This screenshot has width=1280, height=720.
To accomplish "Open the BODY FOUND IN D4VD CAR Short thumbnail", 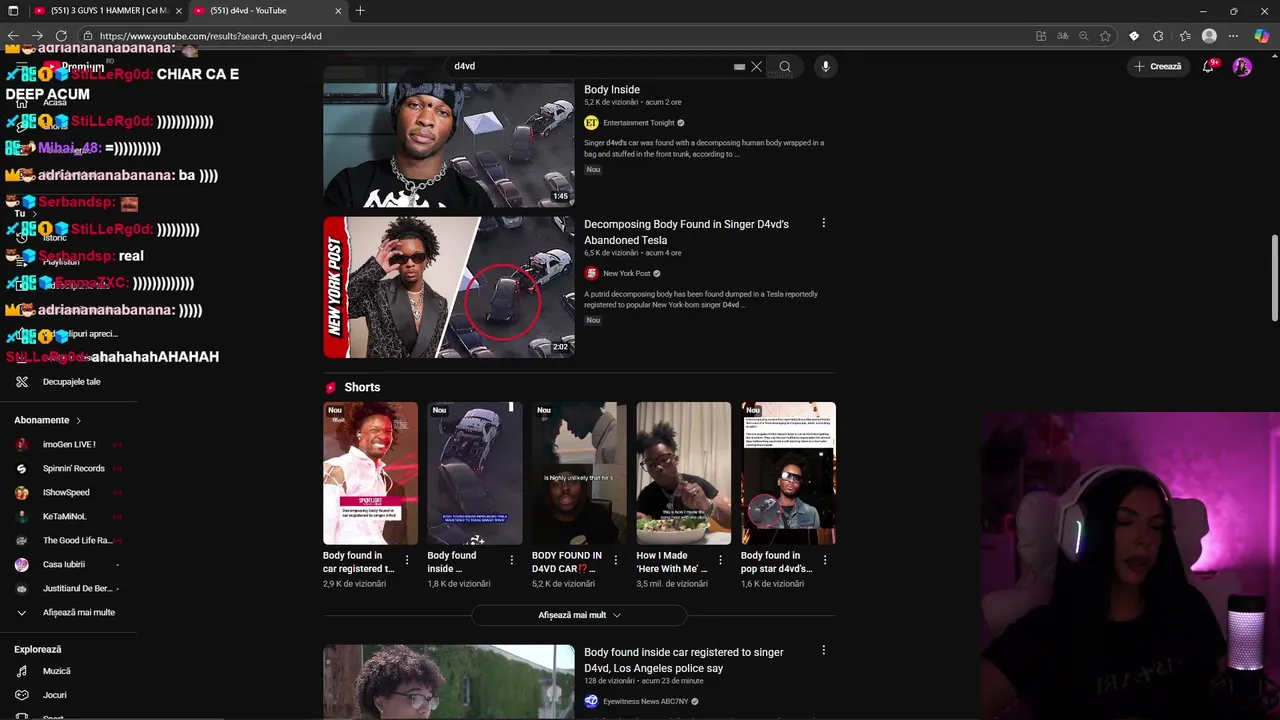I will 579,473.
